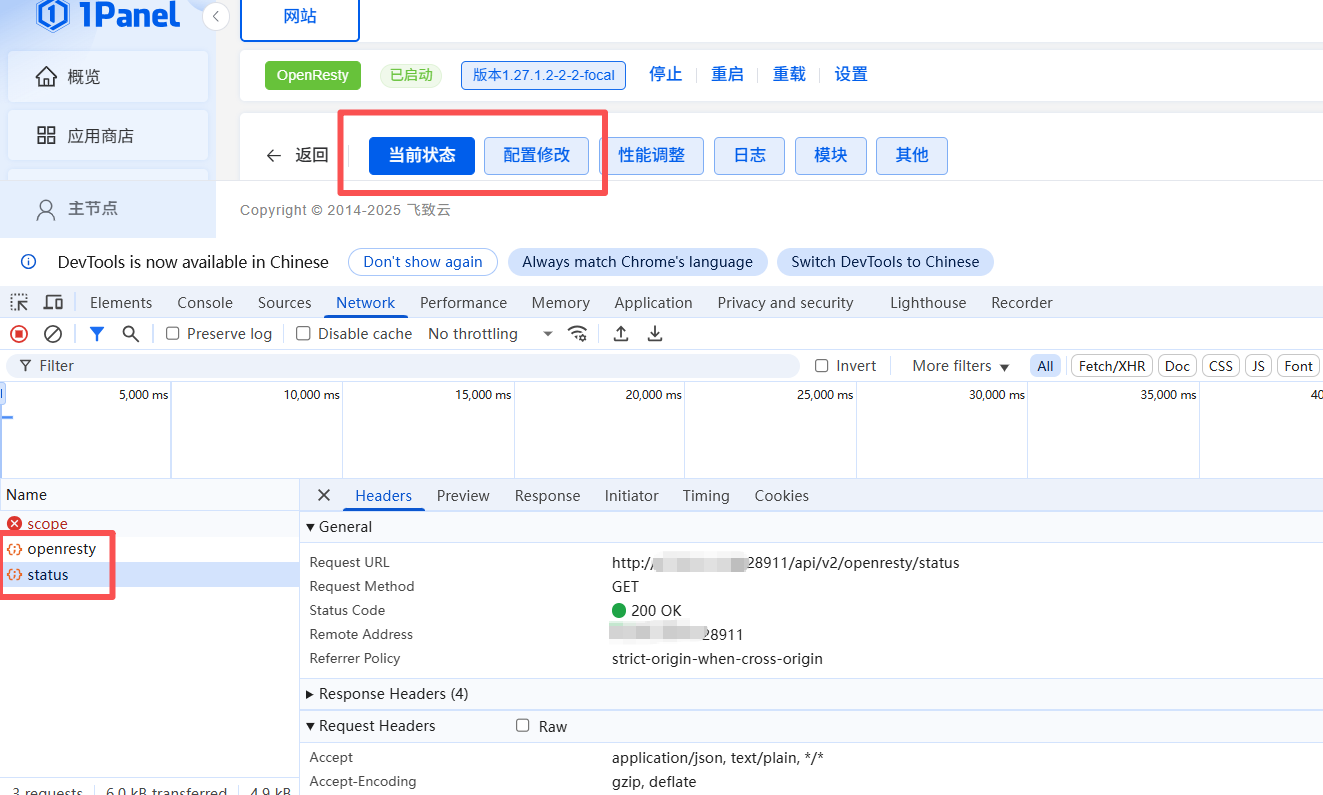Switch to the Performance panel

point(463,302)
